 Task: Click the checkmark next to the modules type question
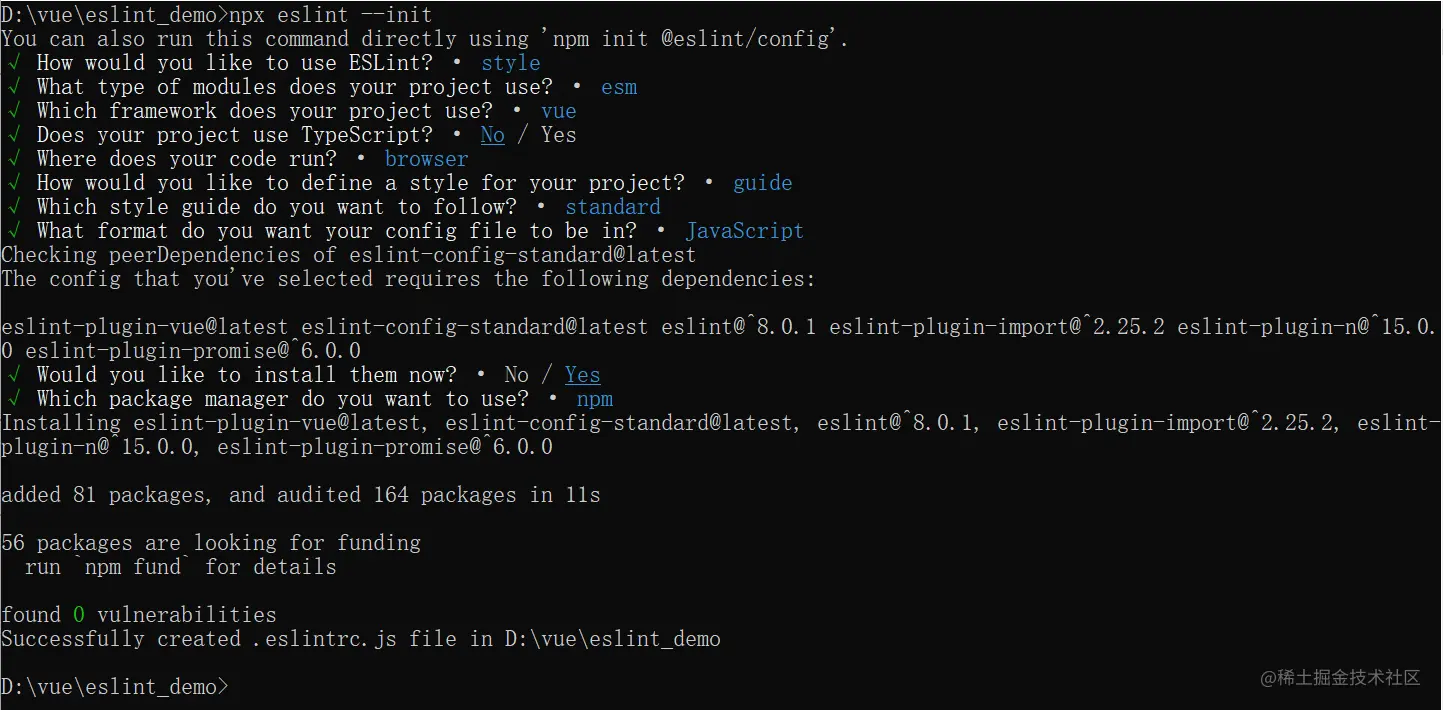pyautogui.click(x=13, y=87)
